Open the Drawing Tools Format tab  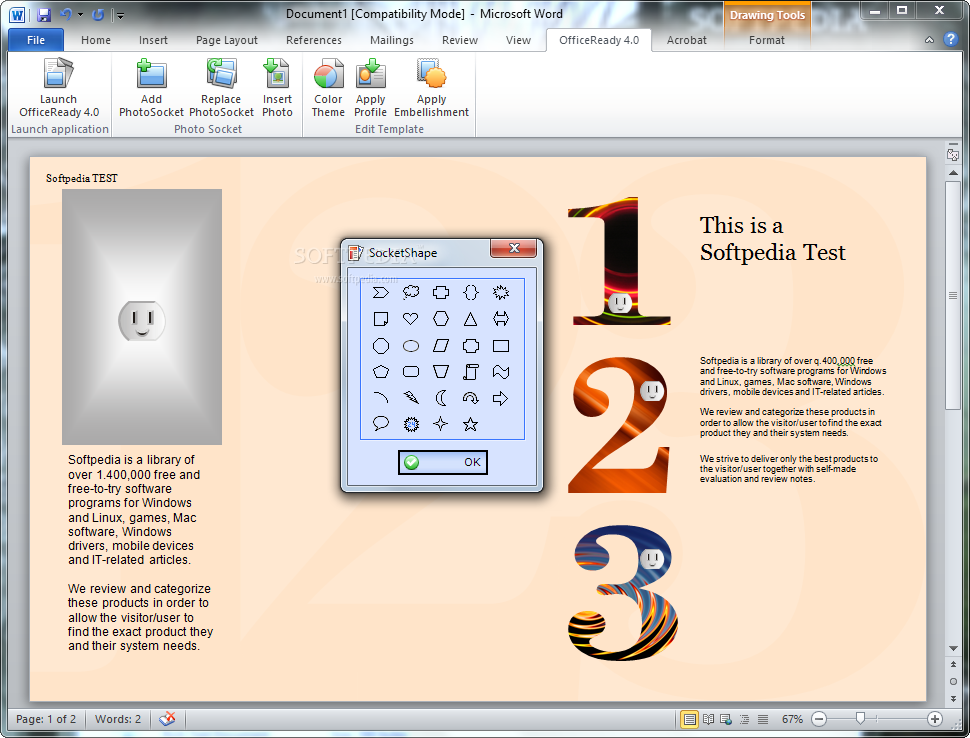[766, 40]
